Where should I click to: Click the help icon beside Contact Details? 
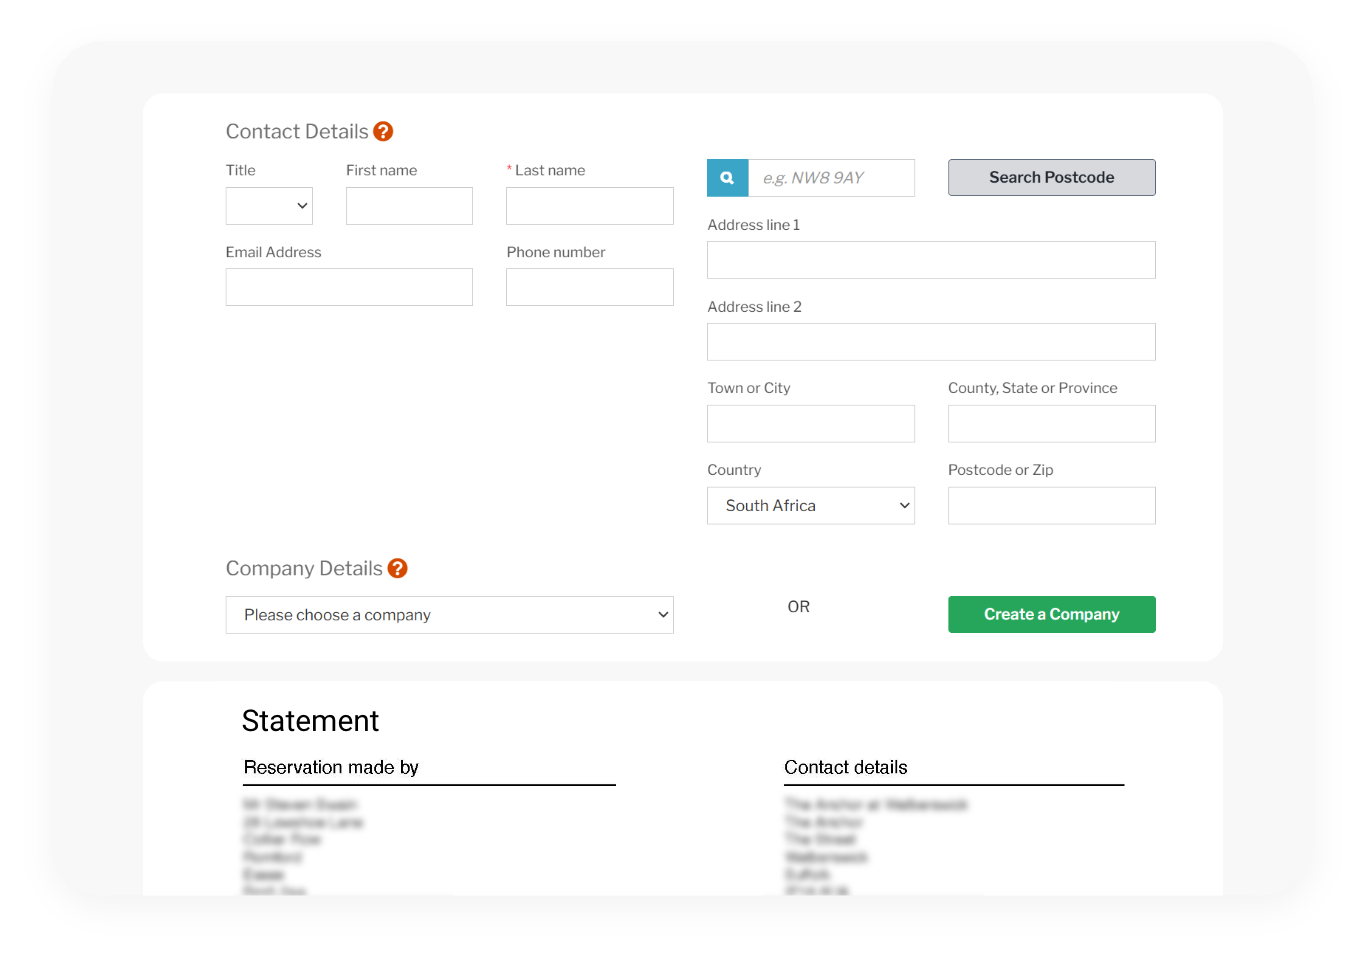coord(383,132)
